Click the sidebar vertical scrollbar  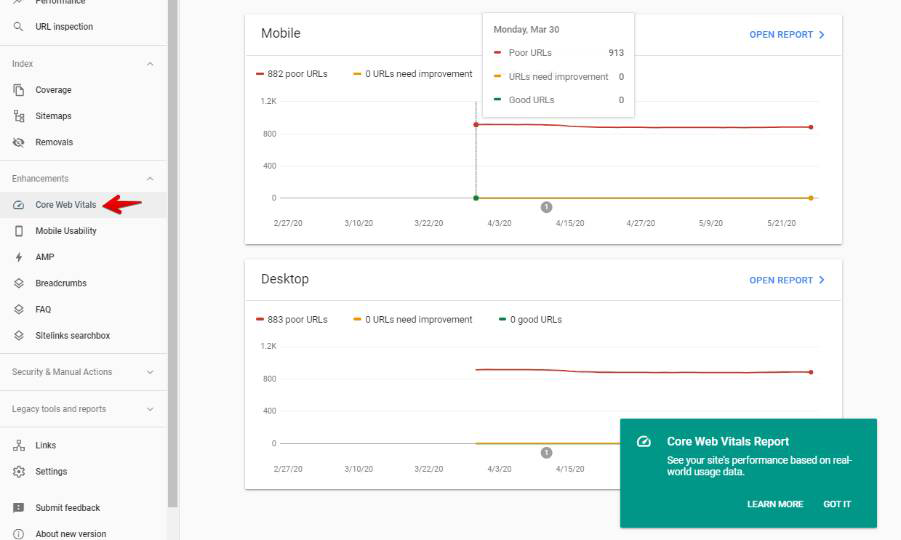(173, 250)
